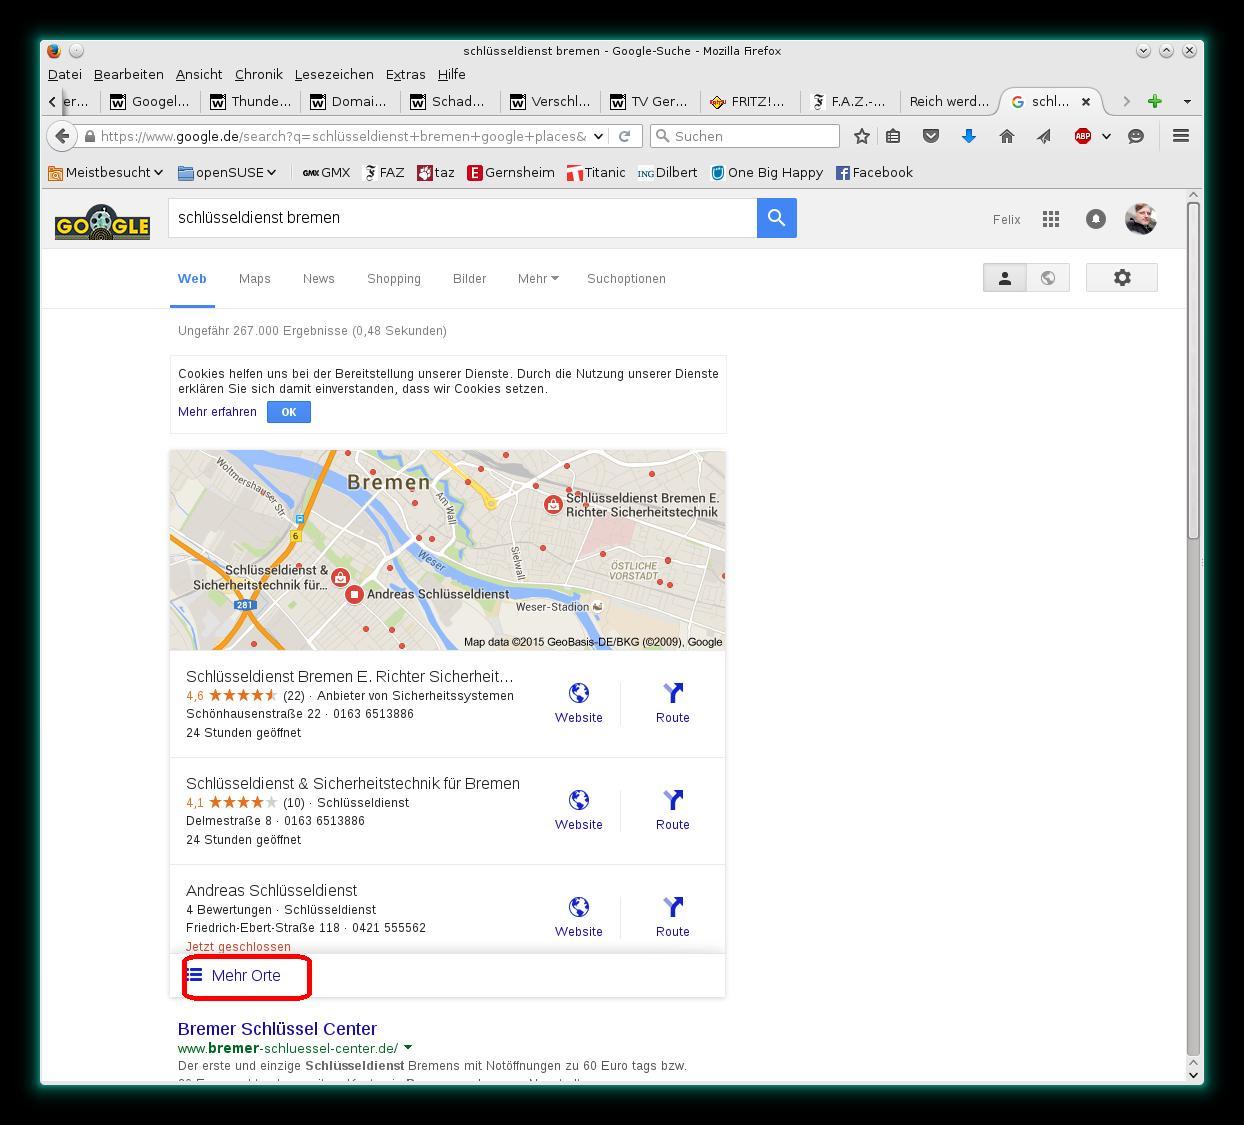Screen dimensions: 1244x1125
Task: Toggle private results with the person button
Action: pyautogui.click(x=1004, y=278)
